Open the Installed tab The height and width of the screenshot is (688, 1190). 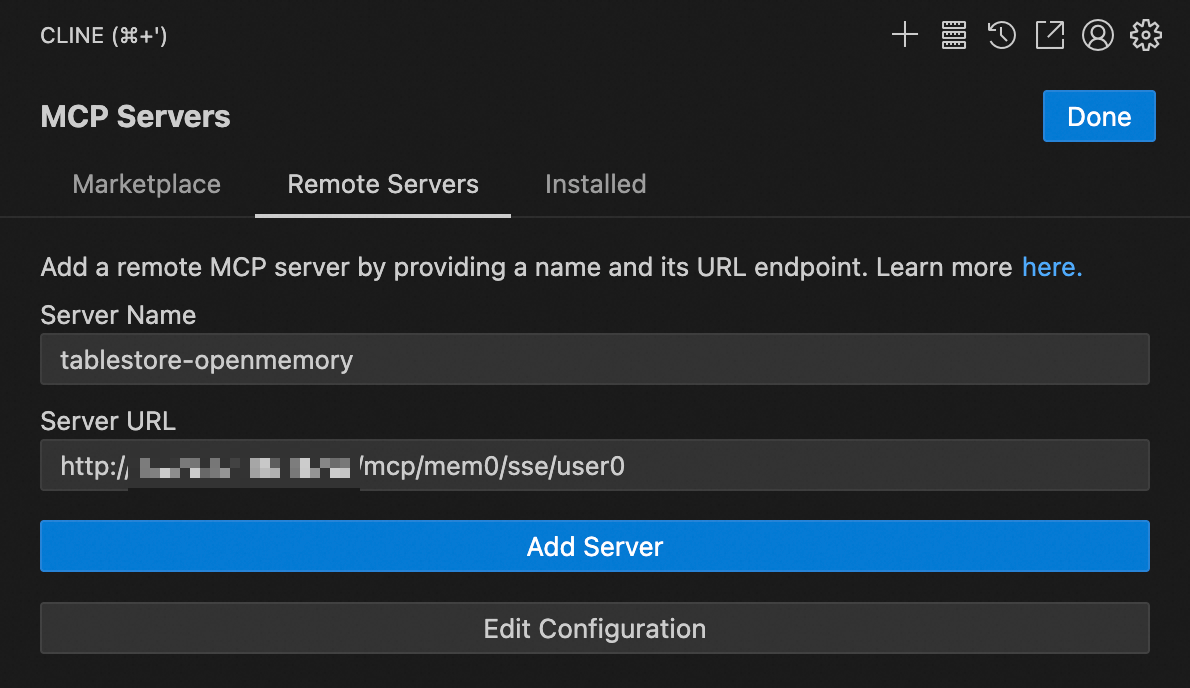pos(596,184)
